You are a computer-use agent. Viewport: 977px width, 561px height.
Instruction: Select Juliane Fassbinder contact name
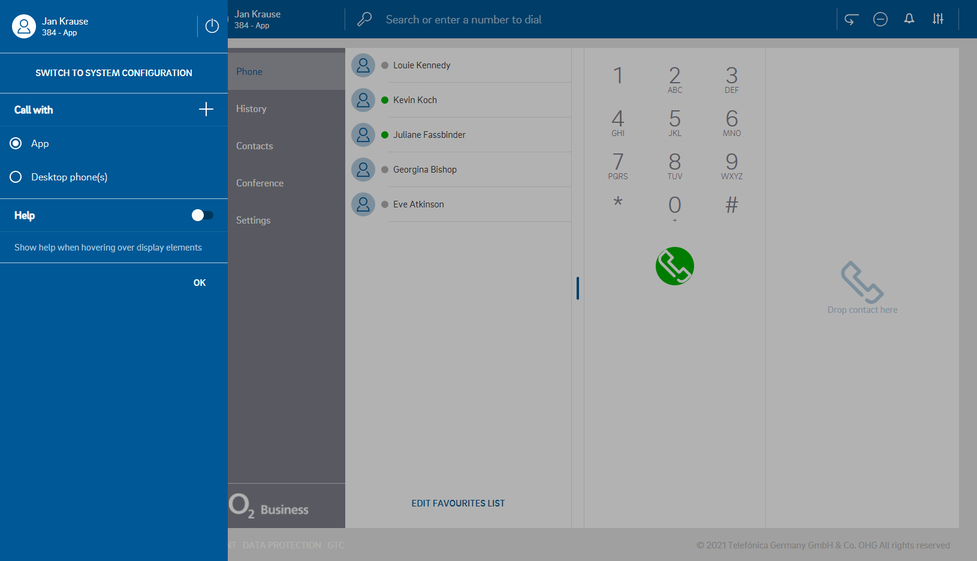pos(429,135)
